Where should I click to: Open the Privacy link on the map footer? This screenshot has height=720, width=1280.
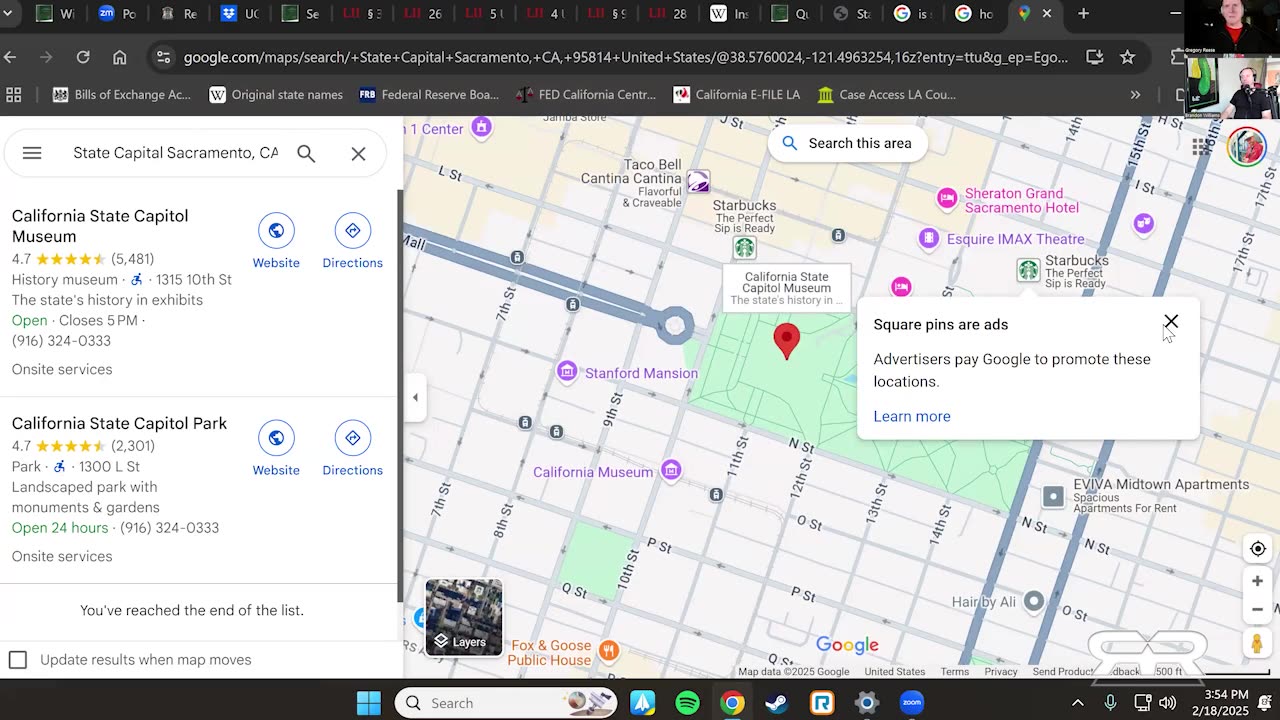pyautogui.click(x=1000, y=672)
